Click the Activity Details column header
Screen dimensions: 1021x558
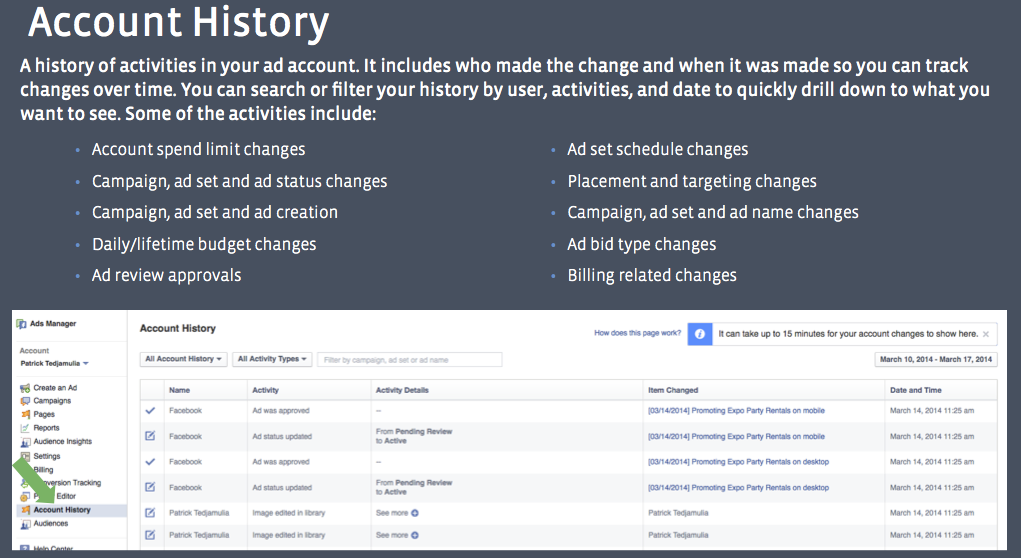click(x=402, y=390)
